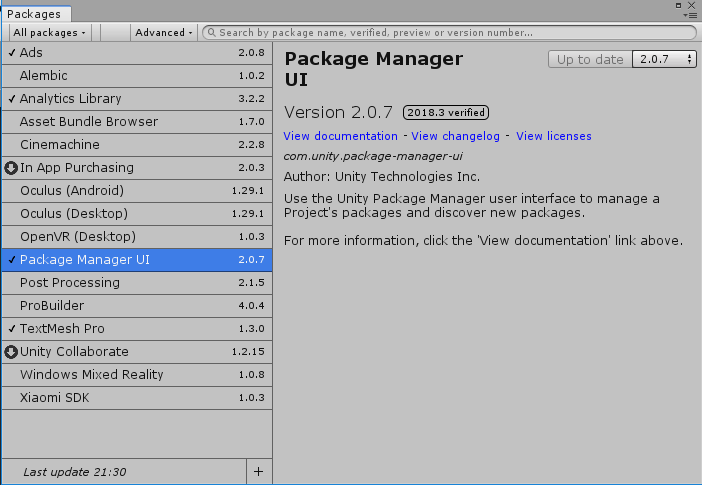Select the Alembic package
This screenshot has width=702, height=485.
[137, 76]
